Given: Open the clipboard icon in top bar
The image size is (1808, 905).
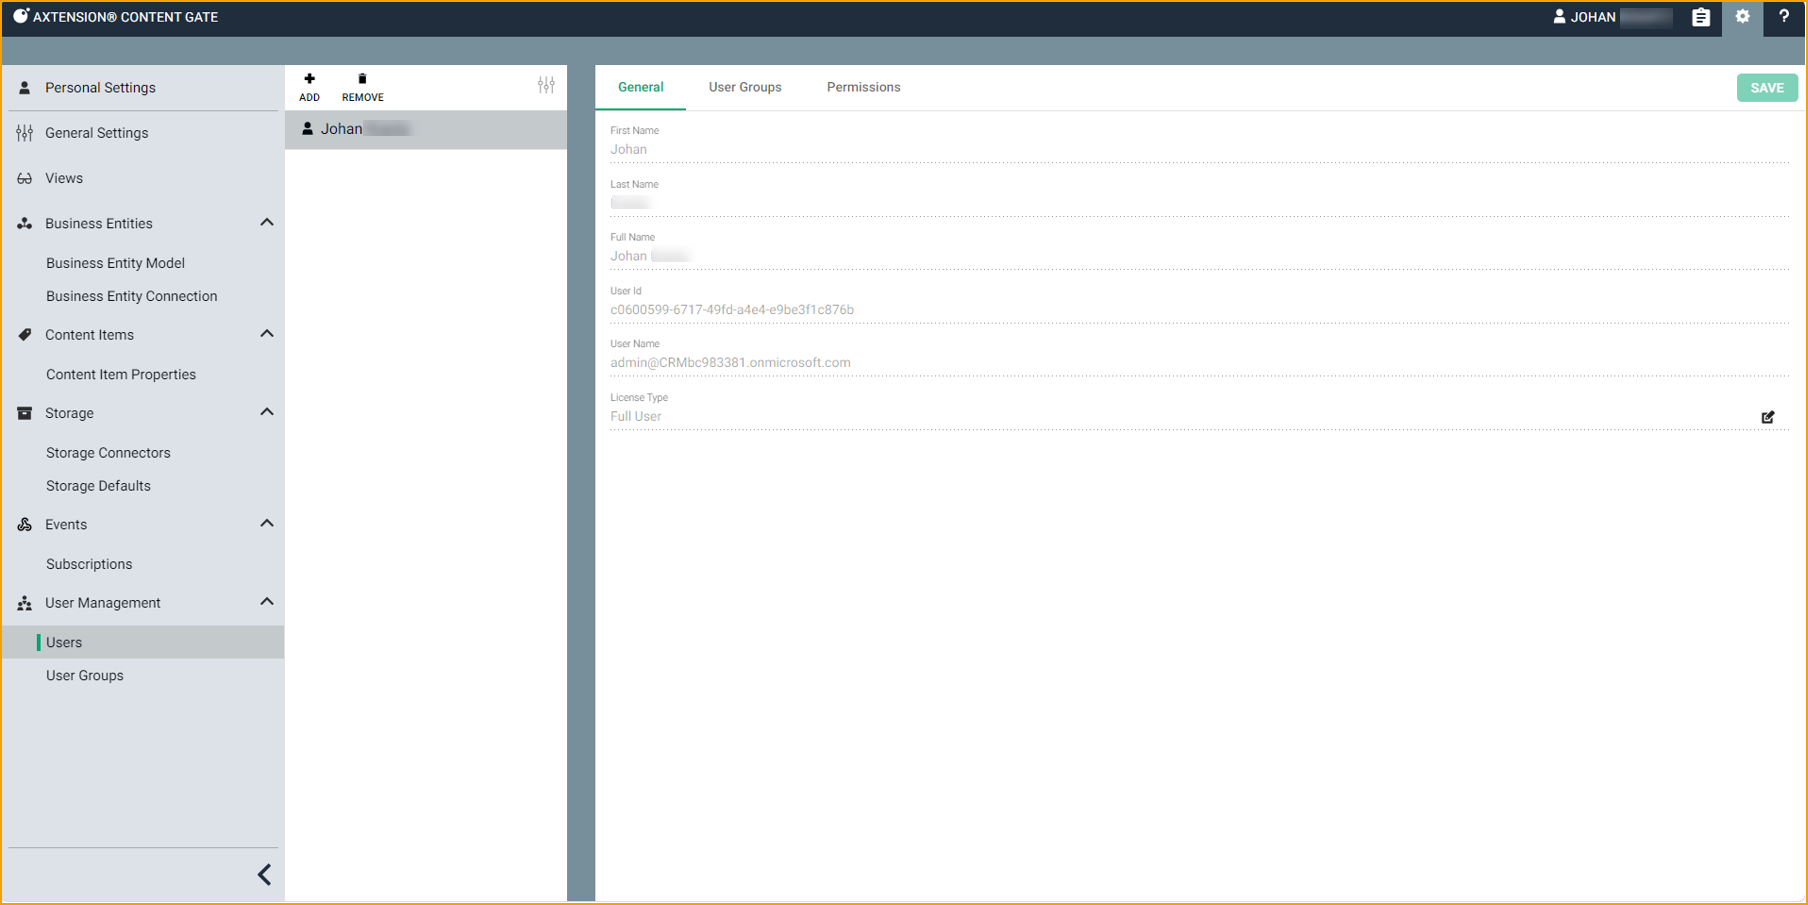Looking at the screenshot, I should [x=1700, y=17].
